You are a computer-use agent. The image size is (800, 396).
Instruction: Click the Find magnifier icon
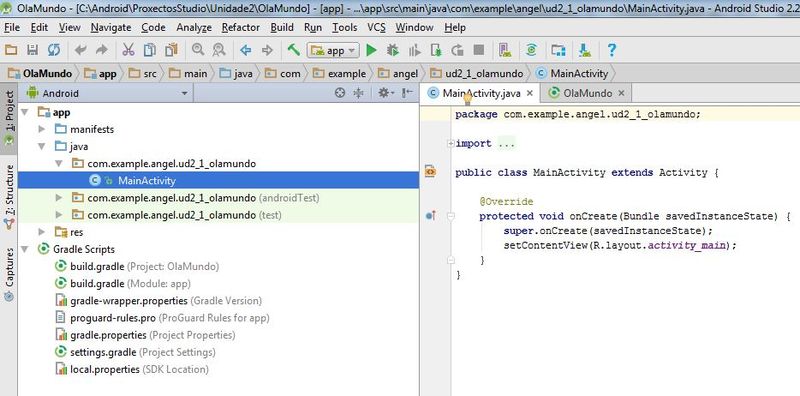pyautogui.click(x=197, y=50)
